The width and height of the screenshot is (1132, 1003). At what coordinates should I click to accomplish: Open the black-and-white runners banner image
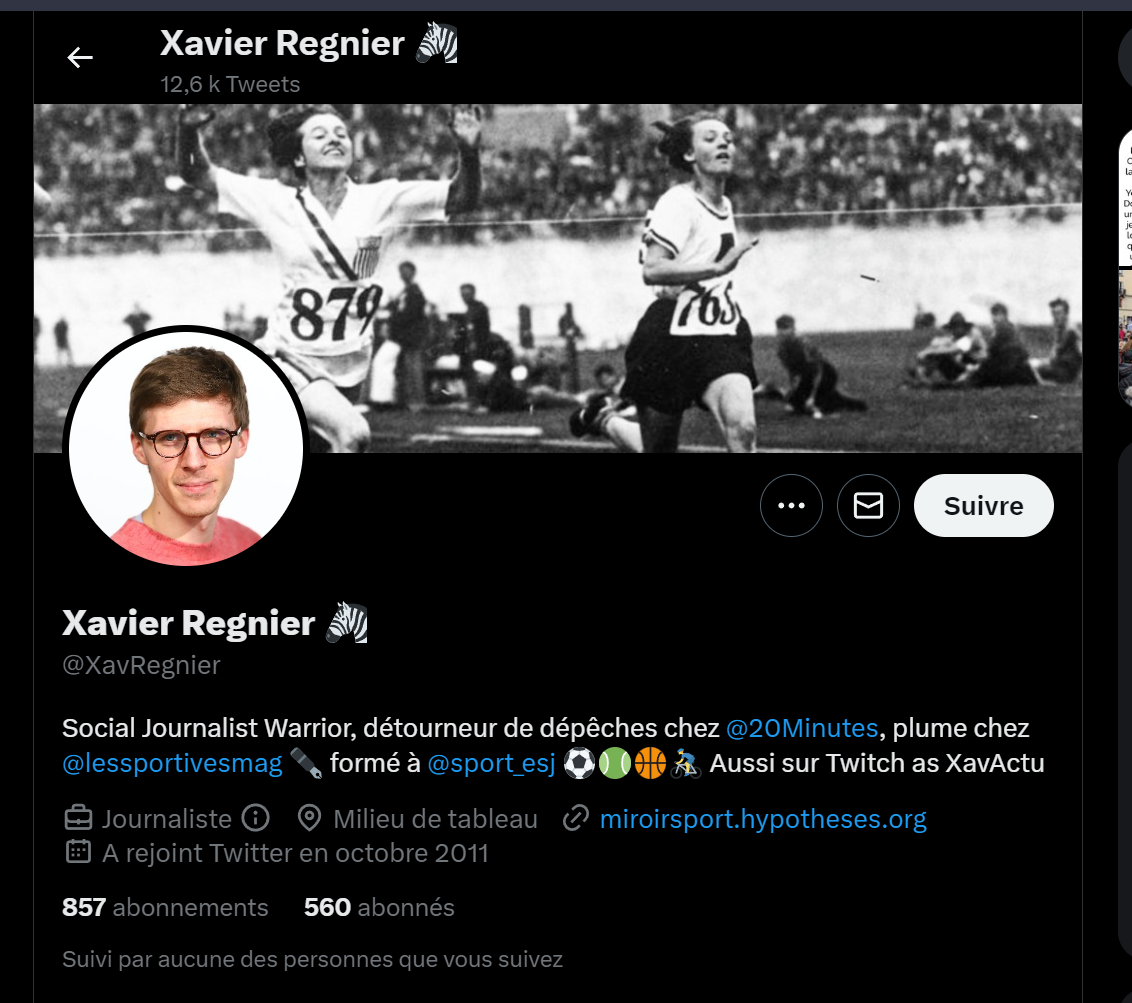click(x=557, y=278)
